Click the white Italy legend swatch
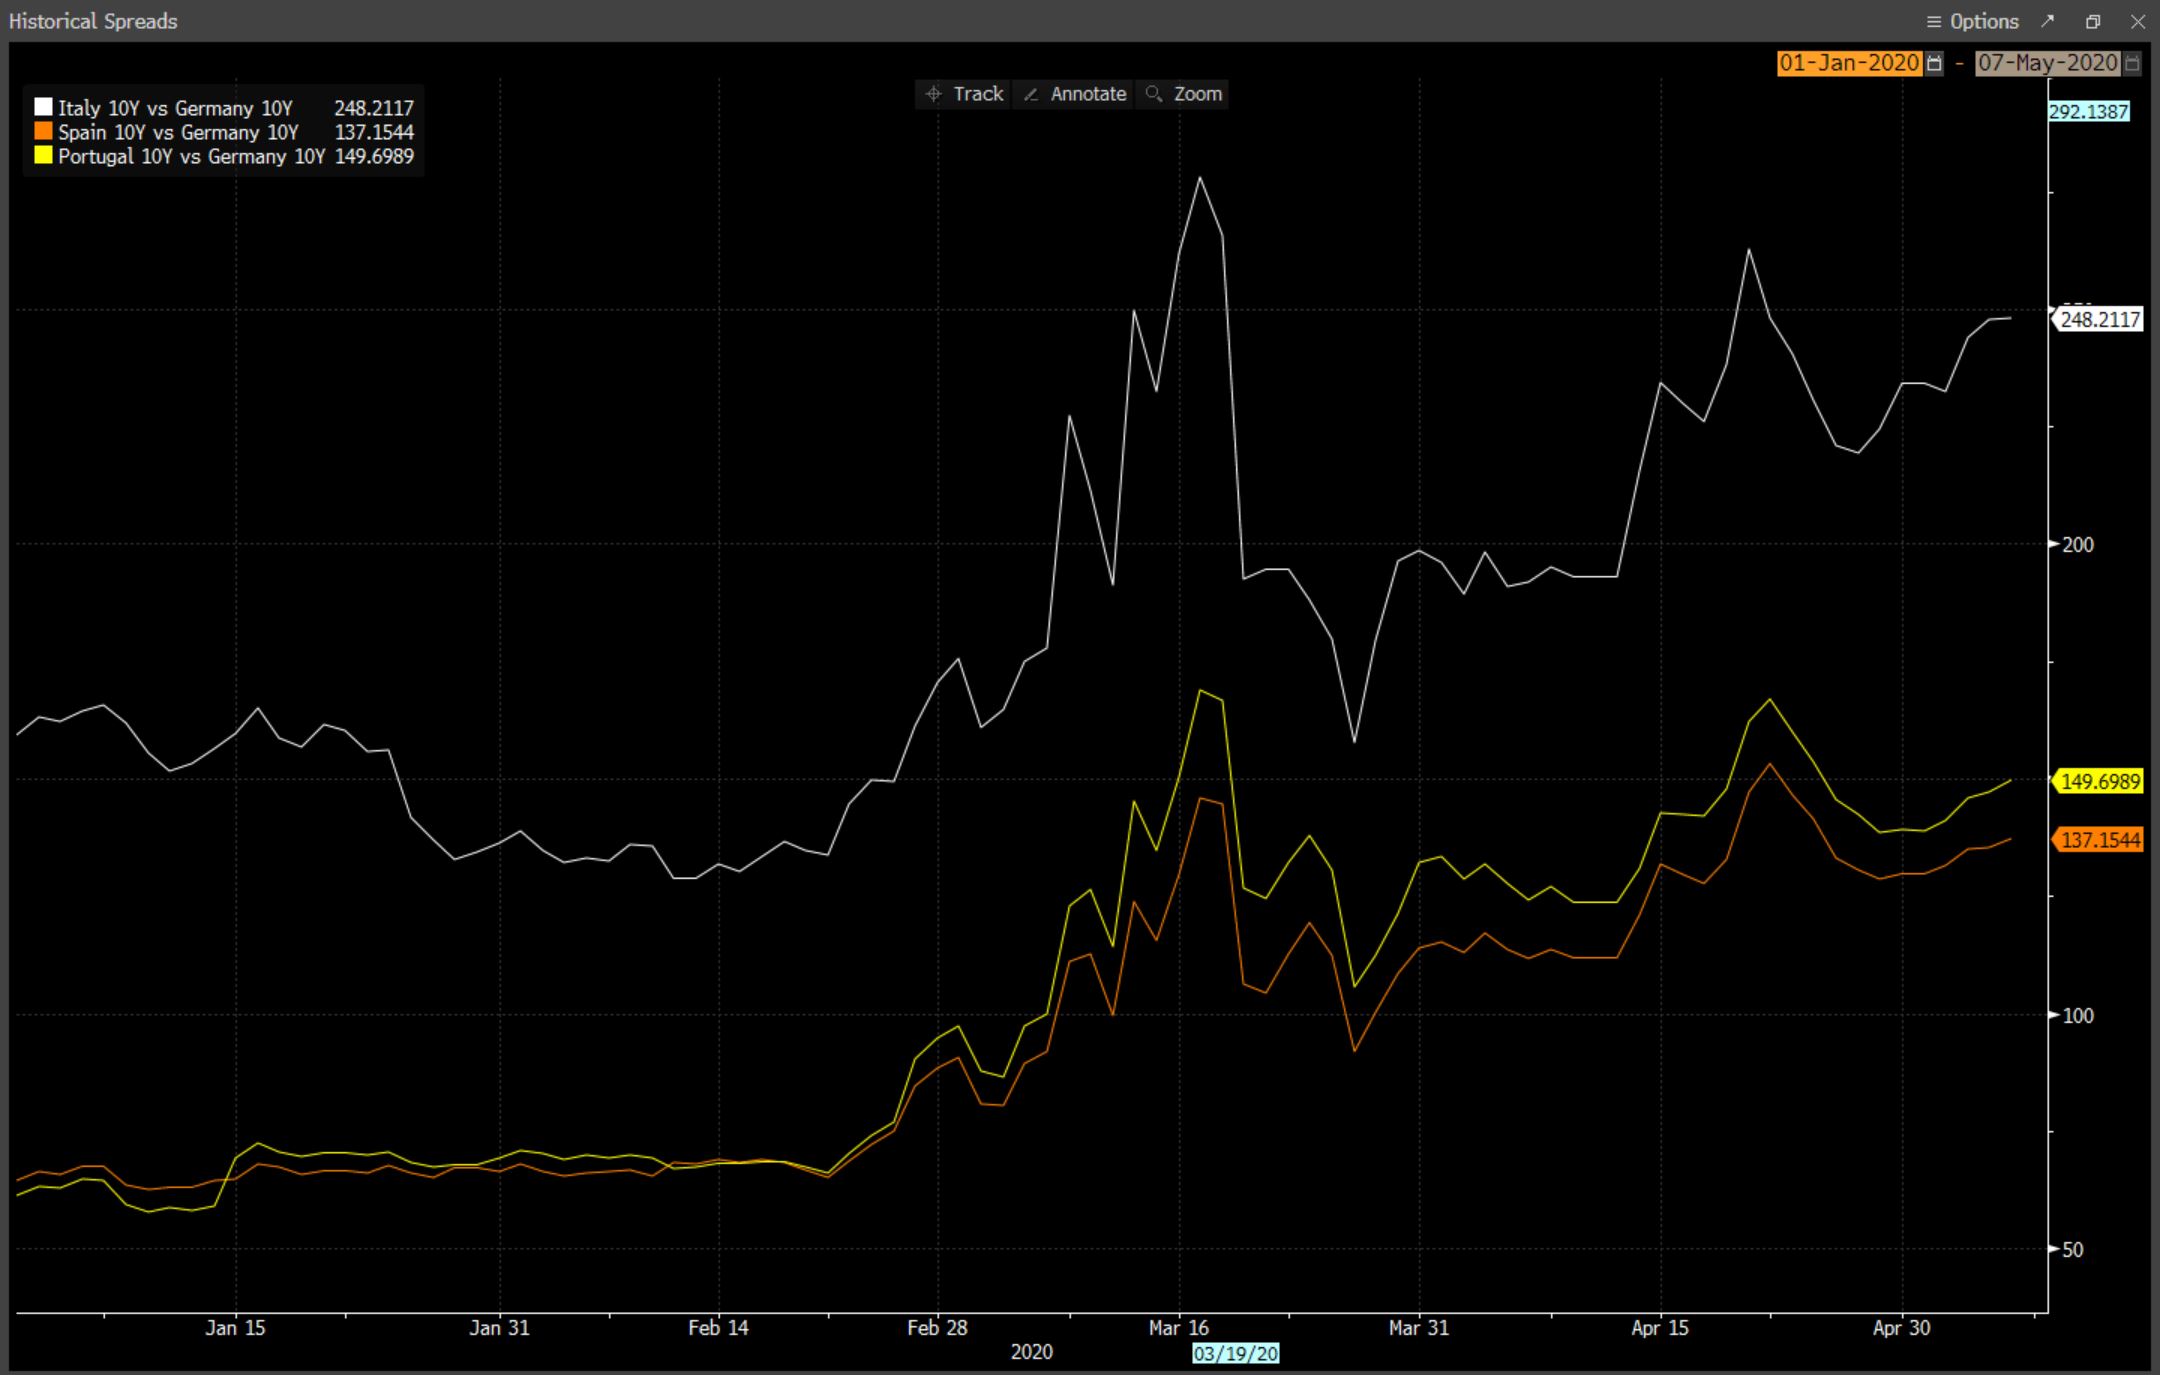The height and width of the screenshot is (1375, 2160). 43,107
